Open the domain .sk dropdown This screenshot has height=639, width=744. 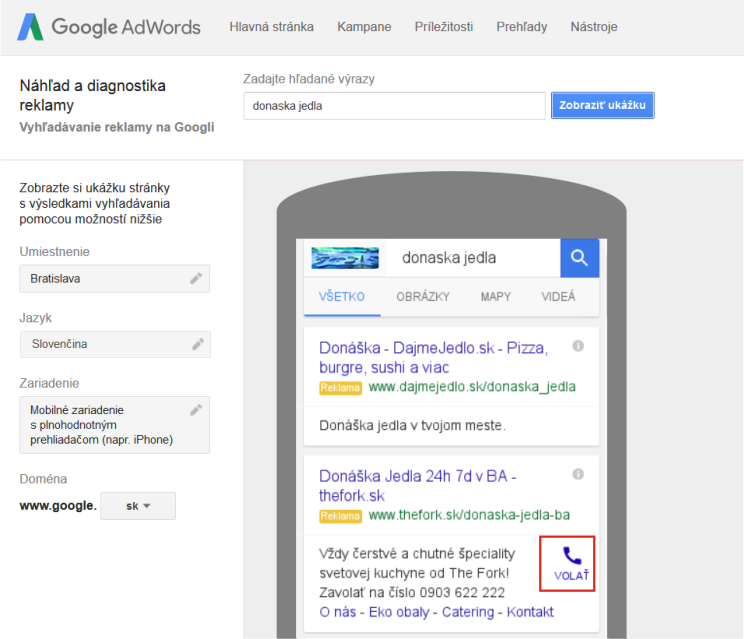(x=138, y=506)
